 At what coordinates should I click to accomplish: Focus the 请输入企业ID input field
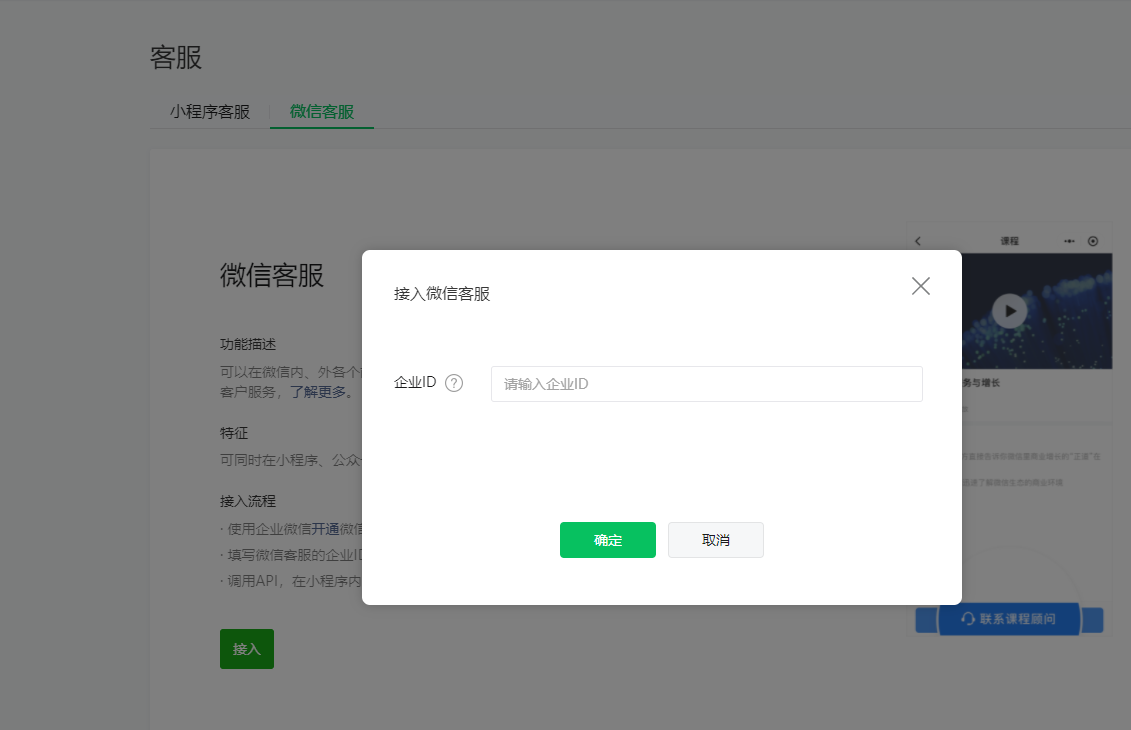(x=706, y=384)
